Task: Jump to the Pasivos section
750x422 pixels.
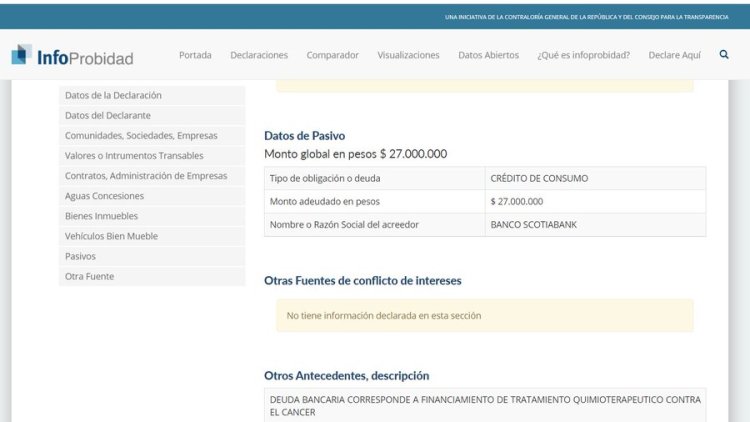Action: click(152, 256)
